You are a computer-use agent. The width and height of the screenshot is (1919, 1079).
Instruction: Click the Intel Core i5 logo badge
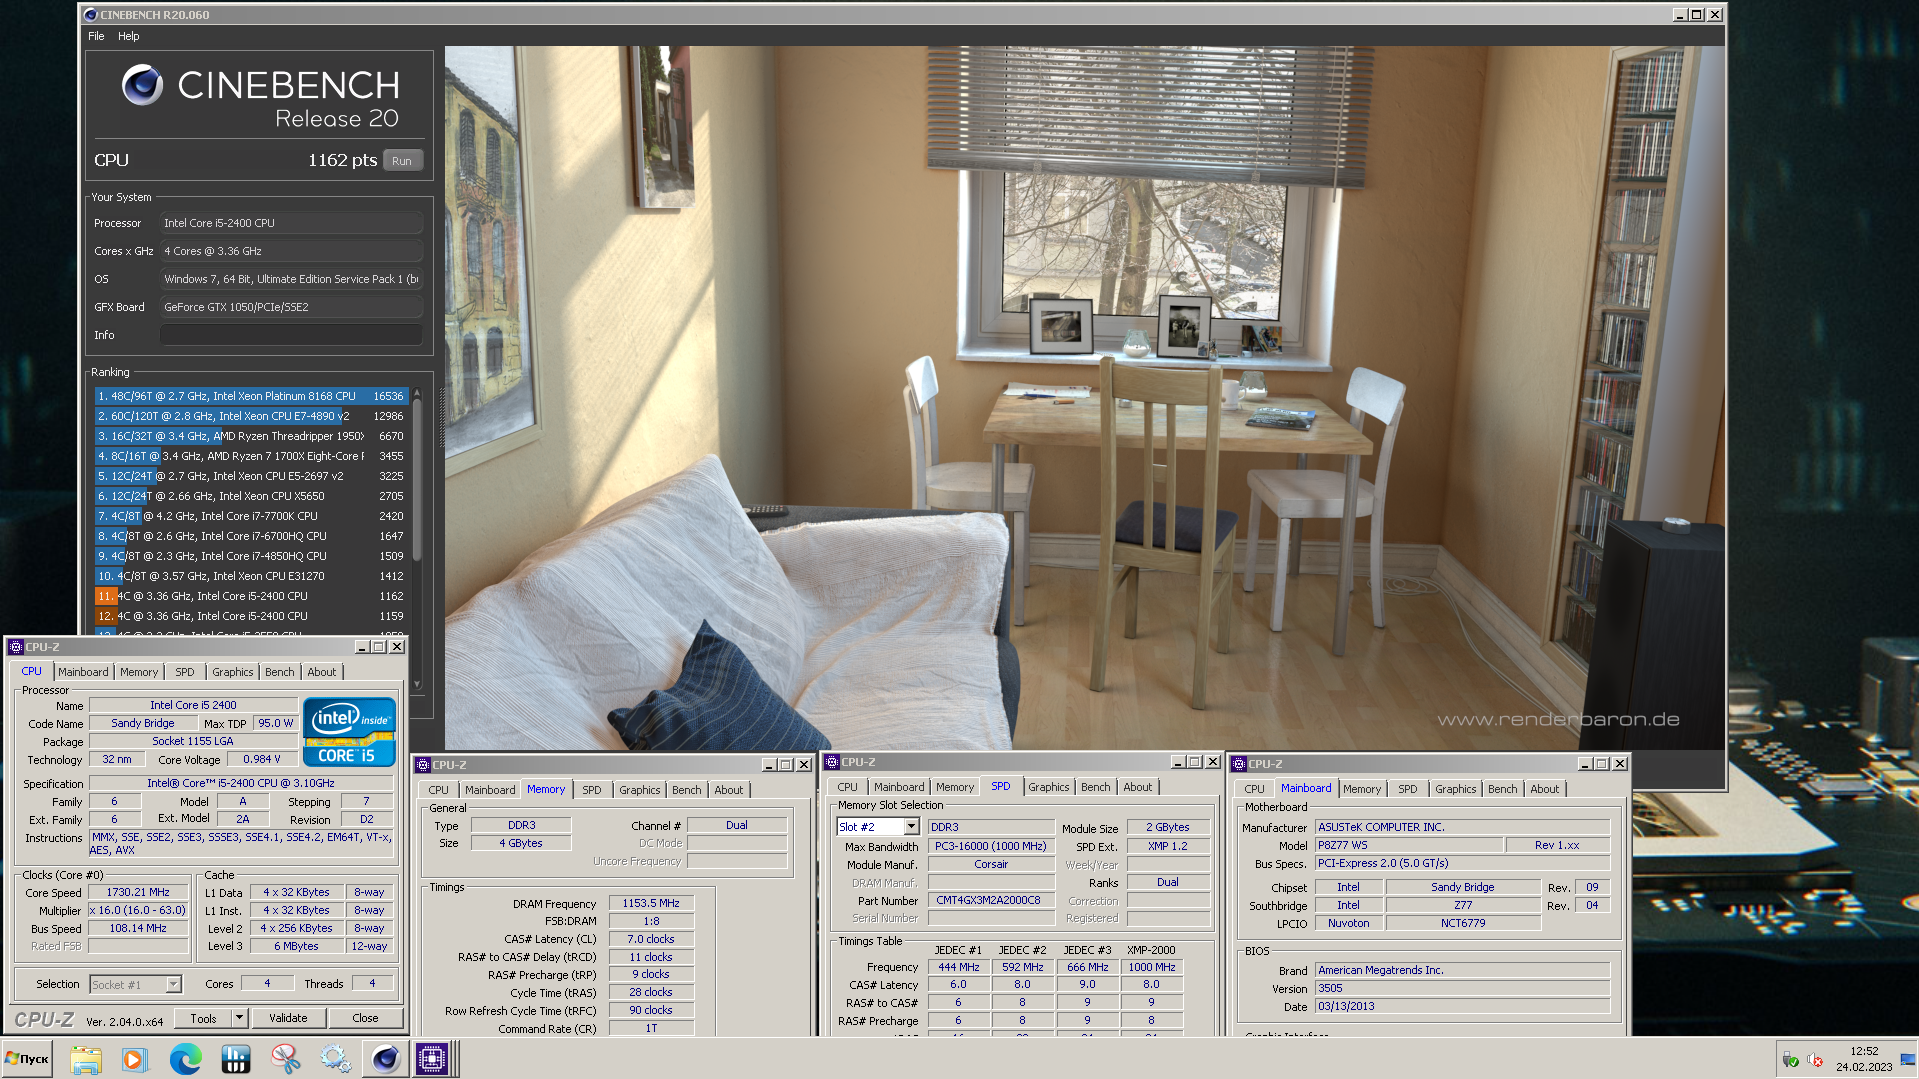[349, 732]
